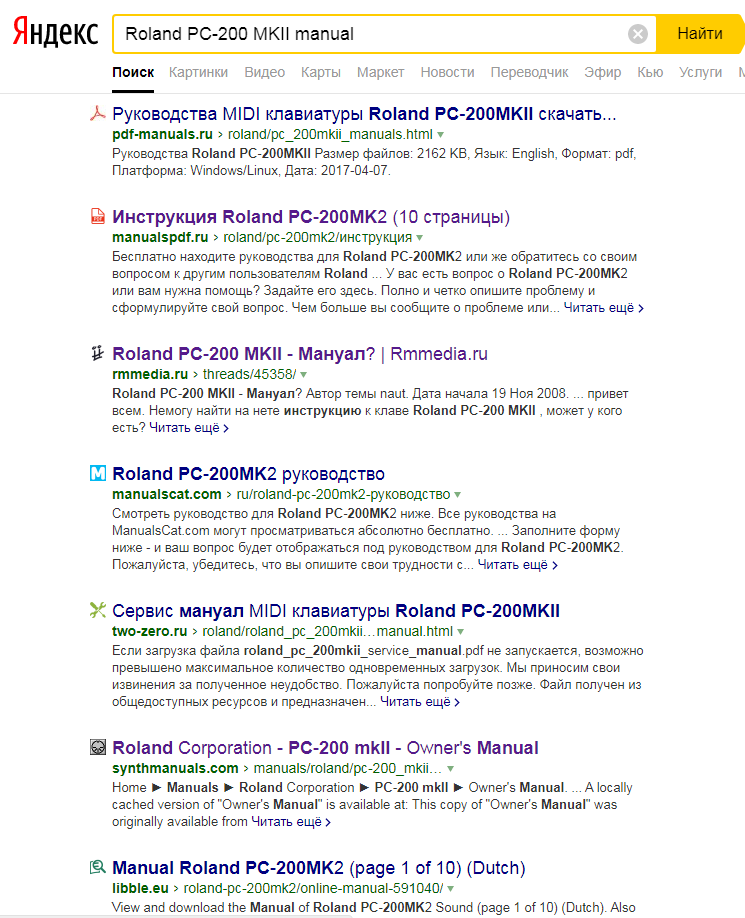Click 'Читать ещё' in synthmanuals.com snippet
Viewport: 745px width, 918px height.
coord(291,822)
